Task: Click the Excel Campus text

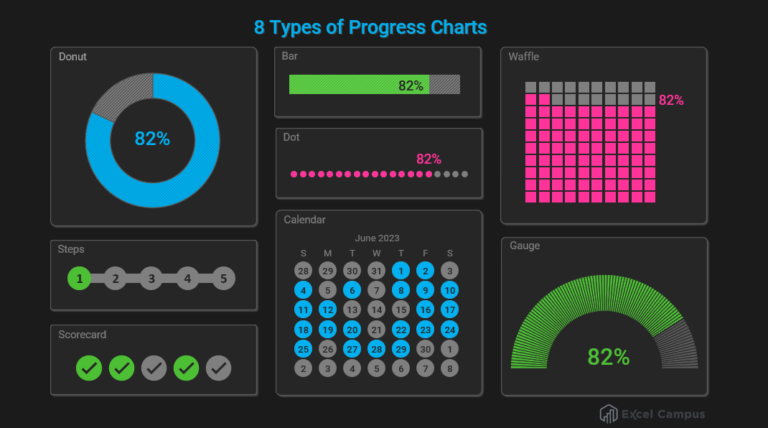Action: coord(664,413)
